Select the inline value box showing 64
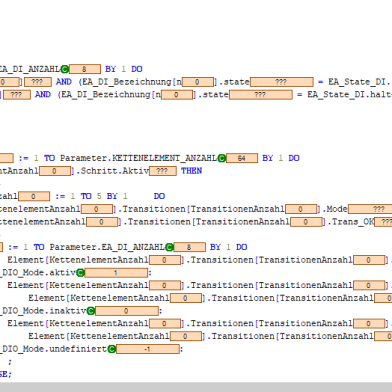 [x=242, y=158]
